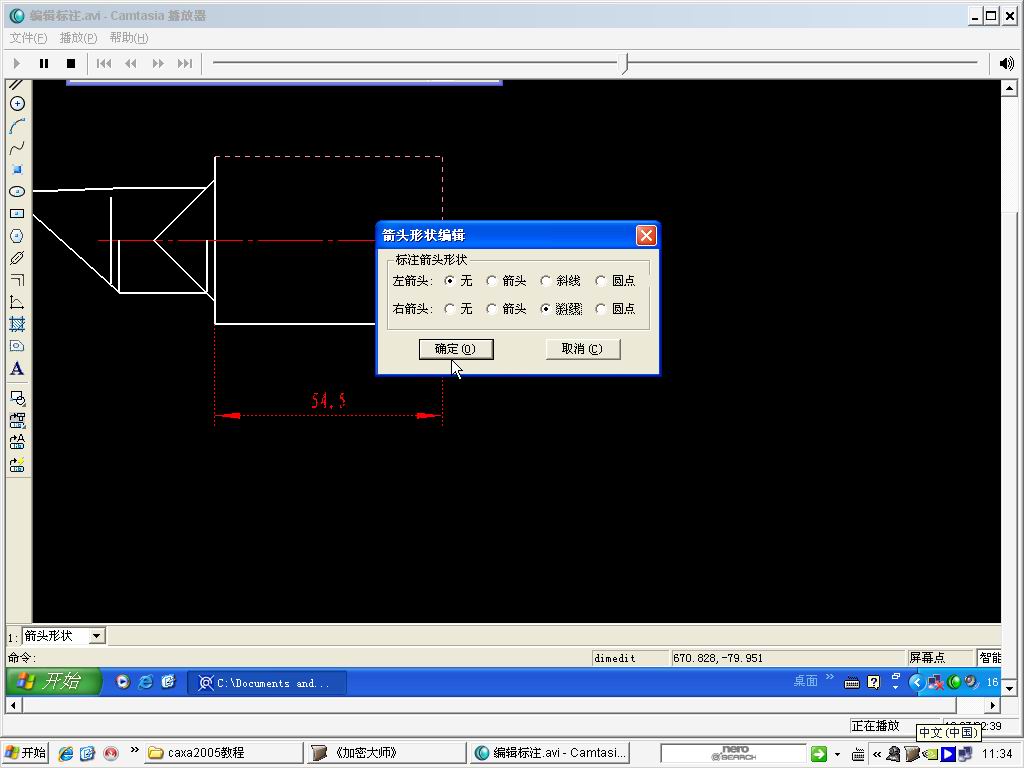Open the 帮助(H) menu
The height and width of the screenshot is (768, 1024).
click(x=129, y=38)
